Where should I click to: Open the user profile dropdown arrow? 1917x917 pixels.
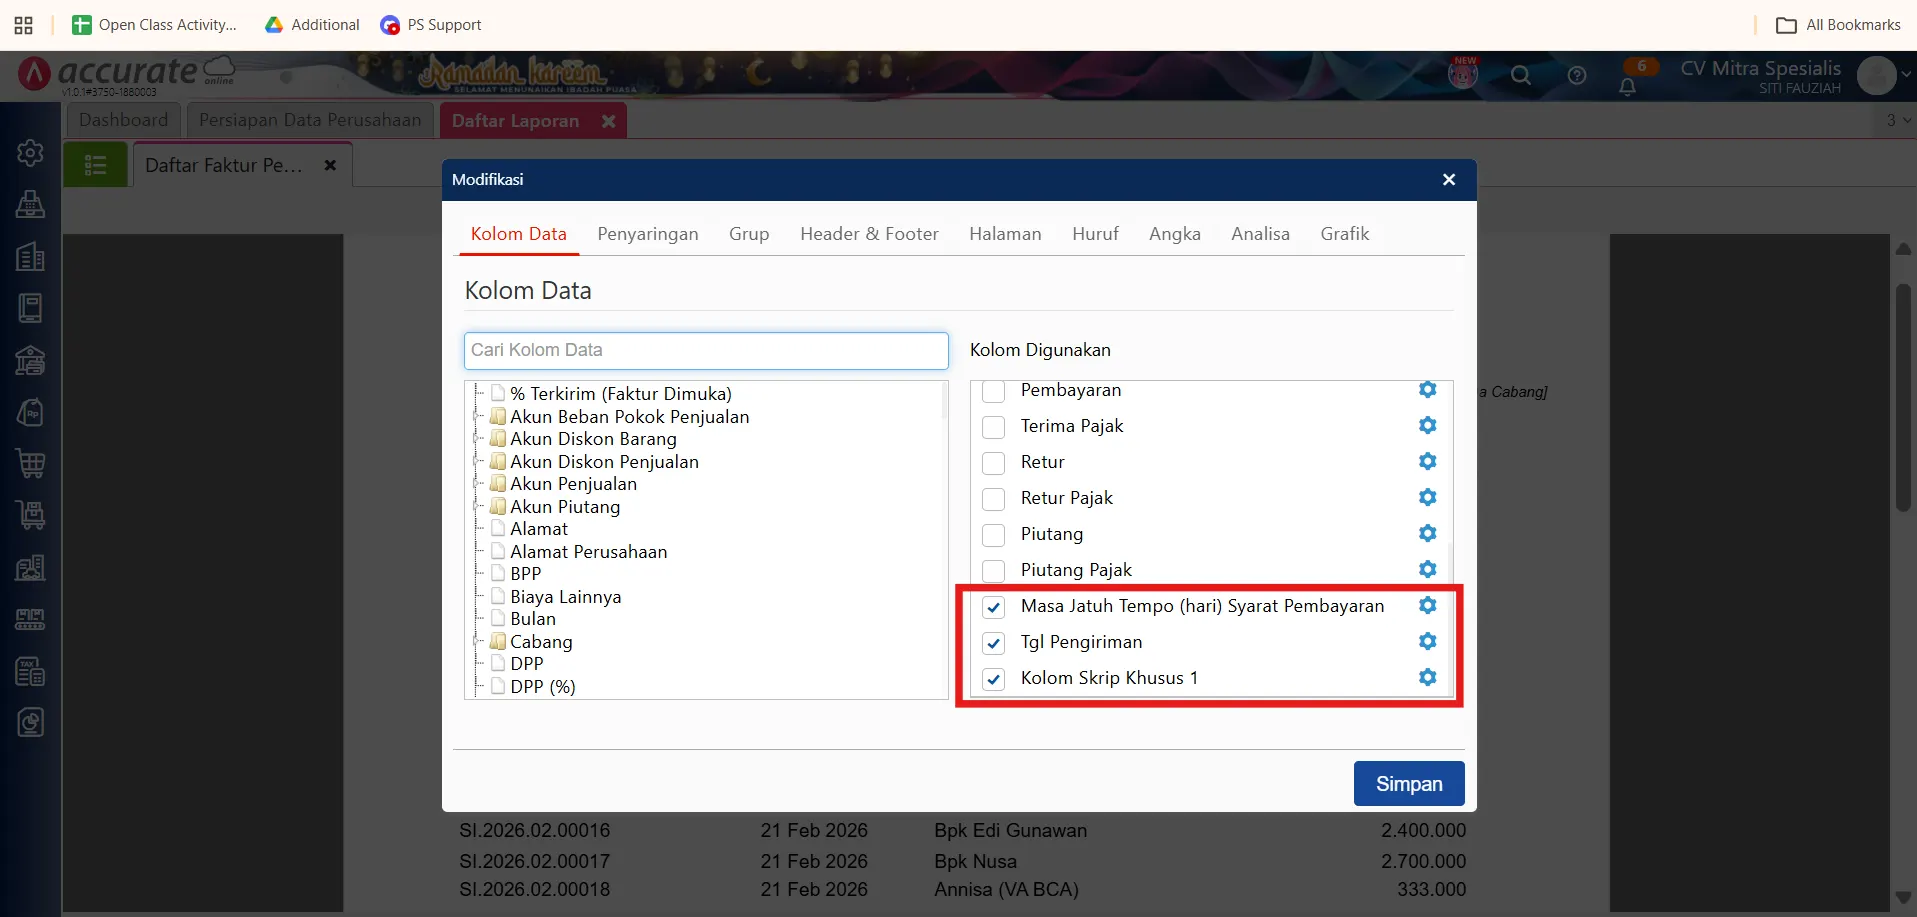pos(1905,75)
